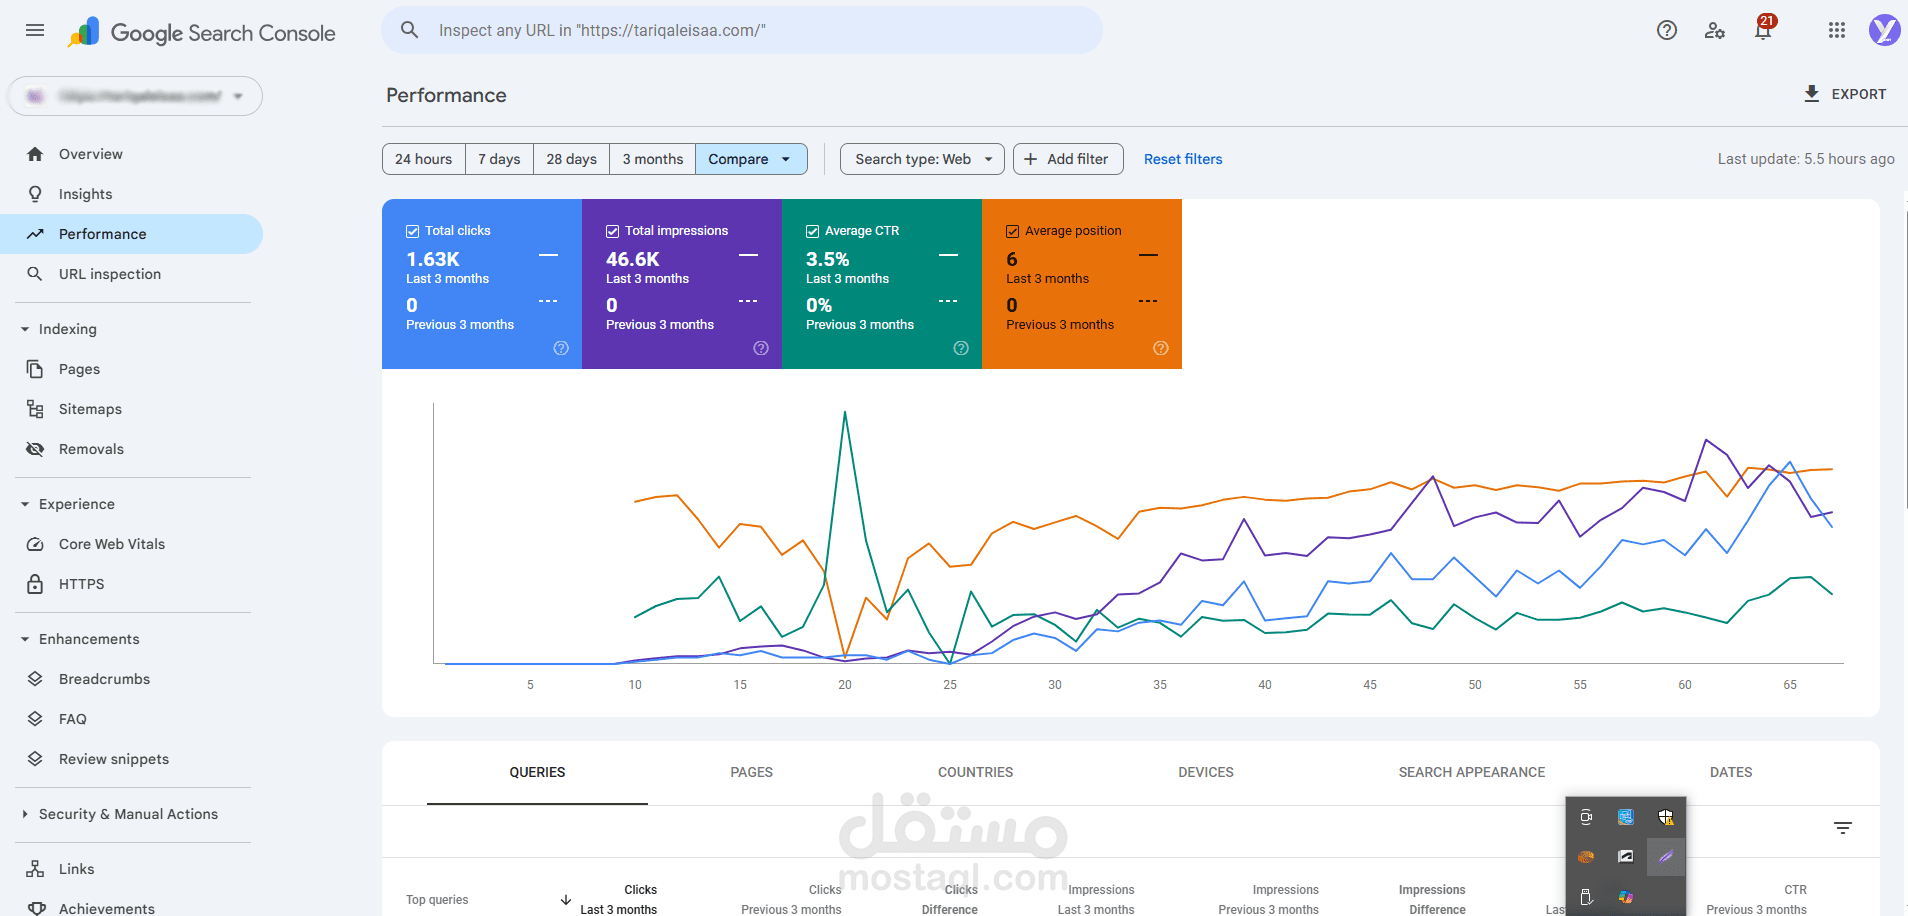Open the notifications bell
The image size is (1908, 916).
point(1763,30)
